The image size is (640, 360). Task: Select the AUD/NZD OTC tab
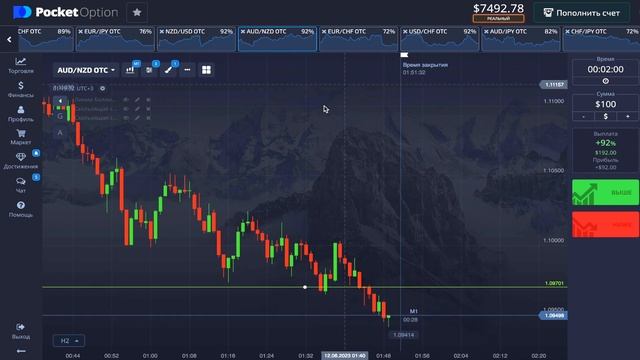(278, 39)
